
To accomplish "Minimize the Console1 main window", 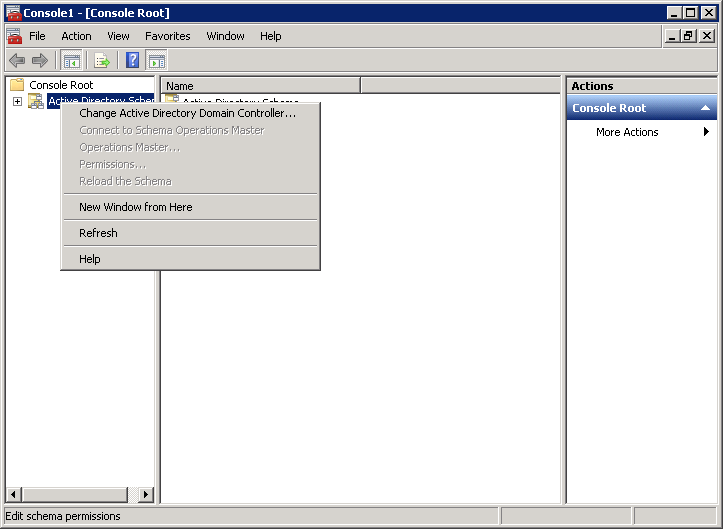I will pos(674,13).
